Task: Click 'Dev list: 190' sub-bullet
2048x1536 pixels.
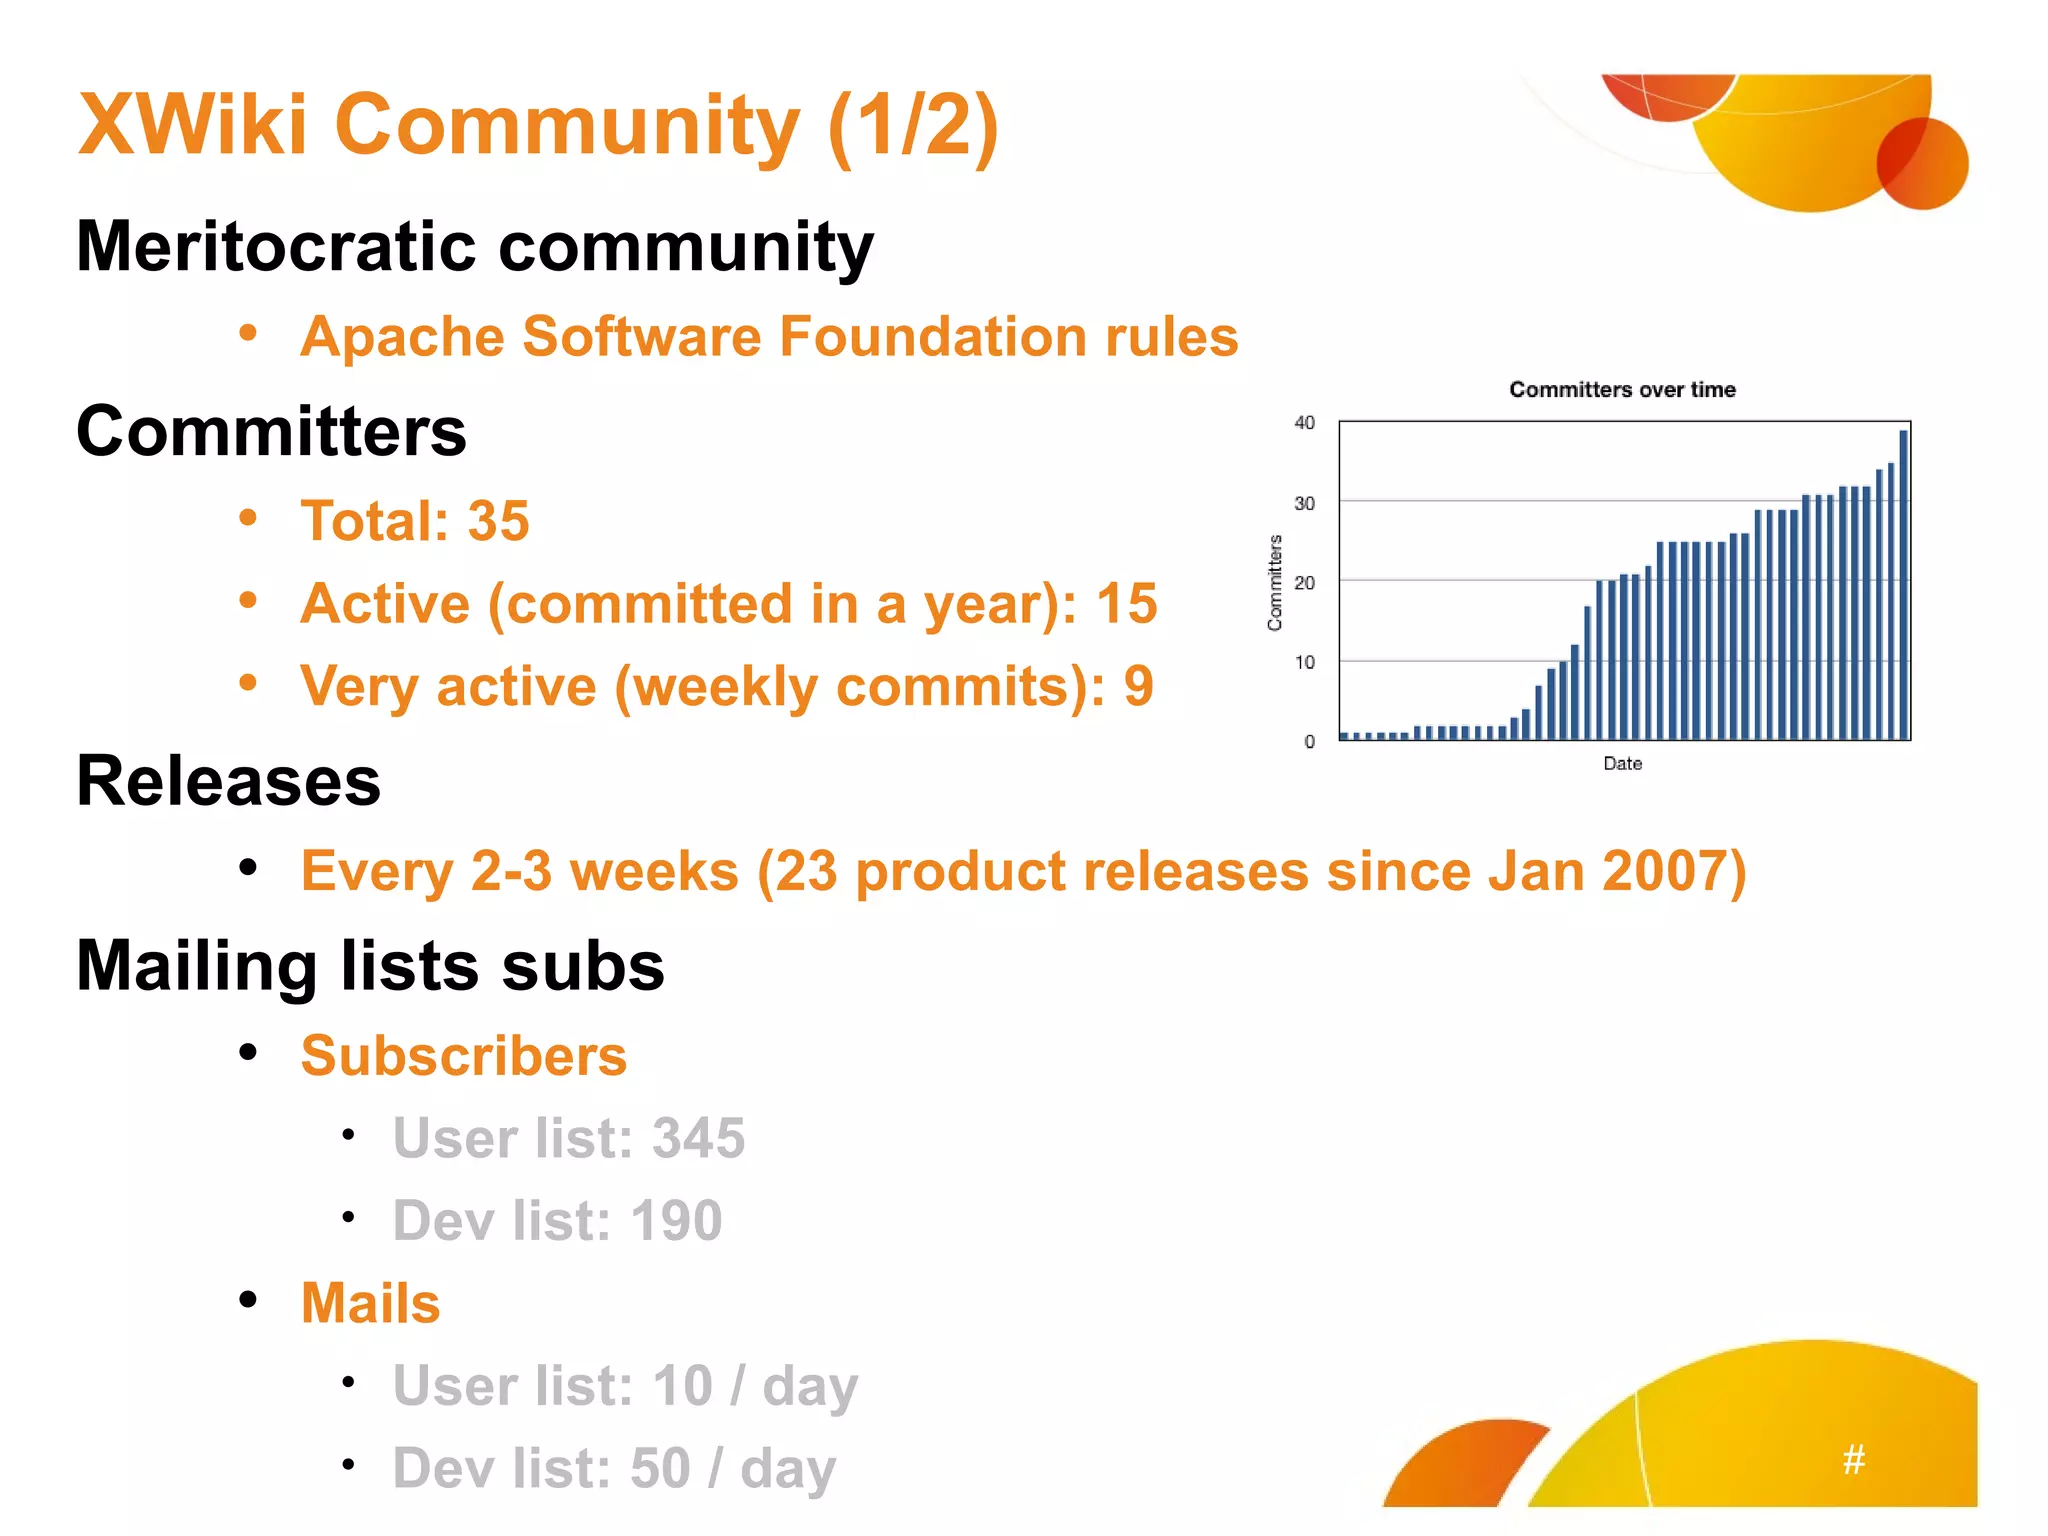Action: click(x=557, y=1221)
